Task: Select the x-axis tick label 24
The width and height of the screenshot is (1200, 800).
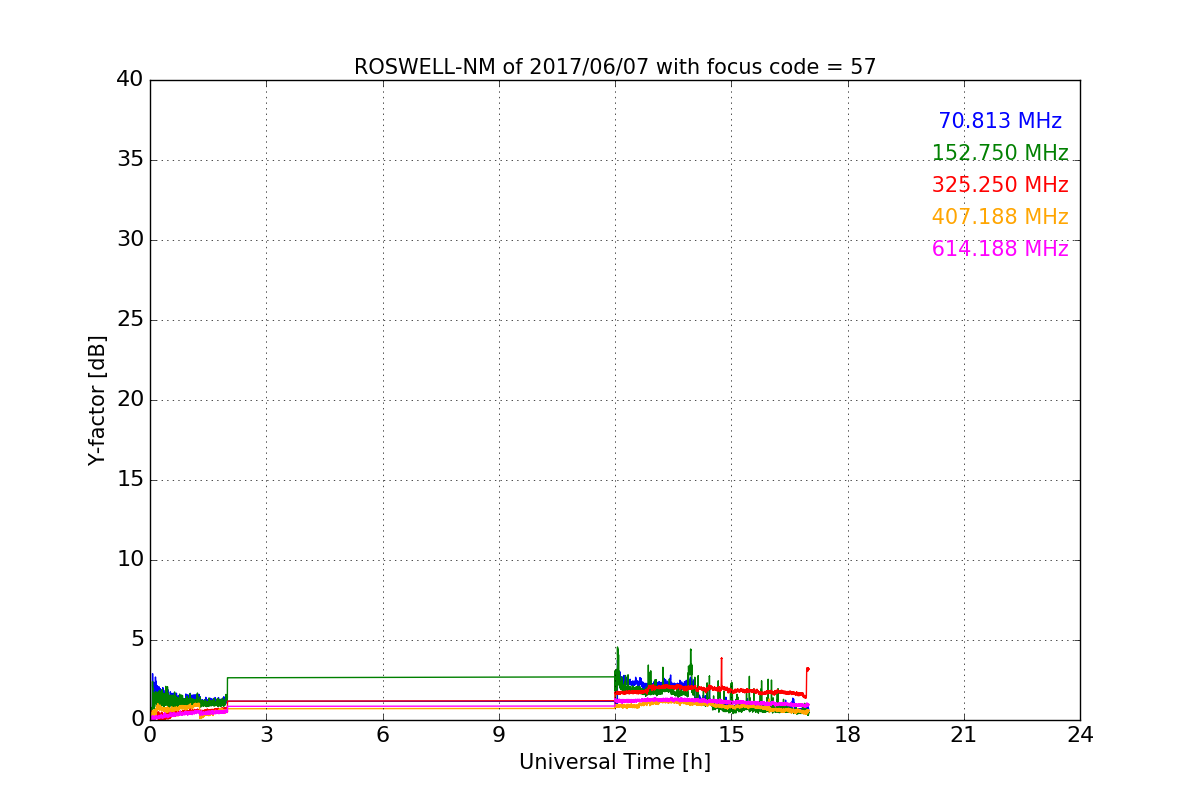Action: (1080, 735)
